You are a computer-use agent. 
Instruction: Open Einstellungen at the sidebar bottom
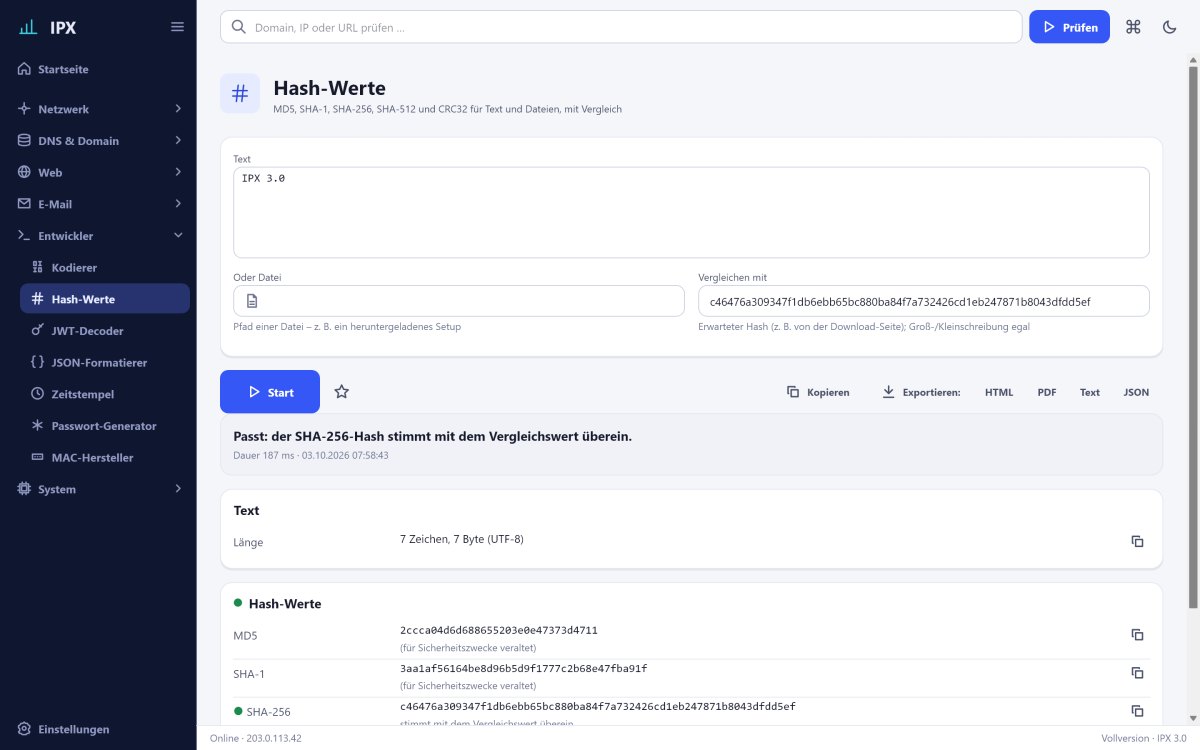98,729
